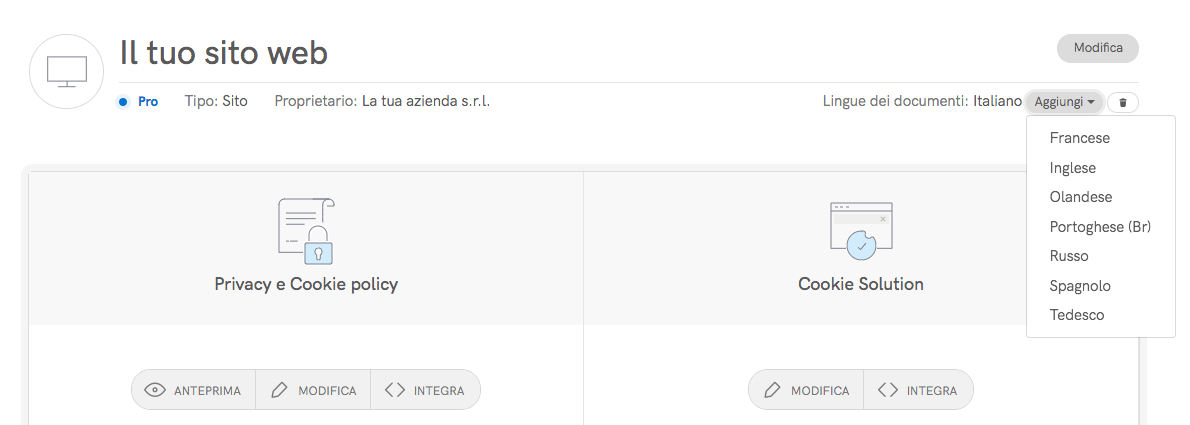
Task: Click the monitor icon beside the site title
Action: coord(67,71)
